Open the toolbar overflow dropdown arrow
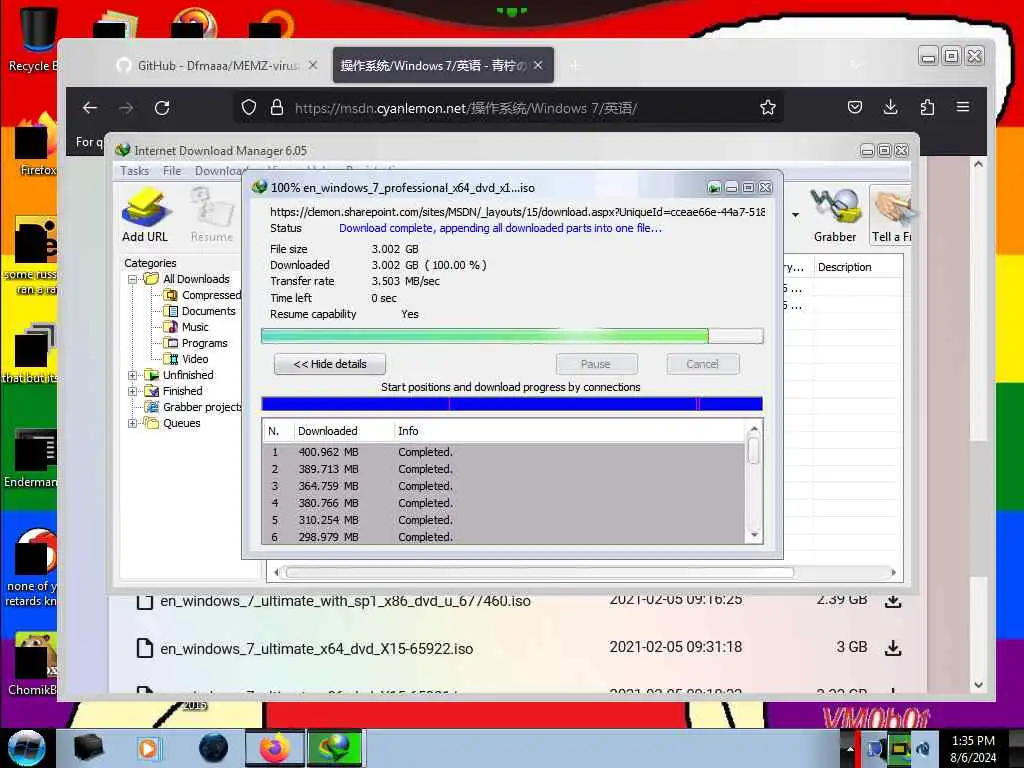This screenshot has width=1024, height=768. [x=795, y=215]
